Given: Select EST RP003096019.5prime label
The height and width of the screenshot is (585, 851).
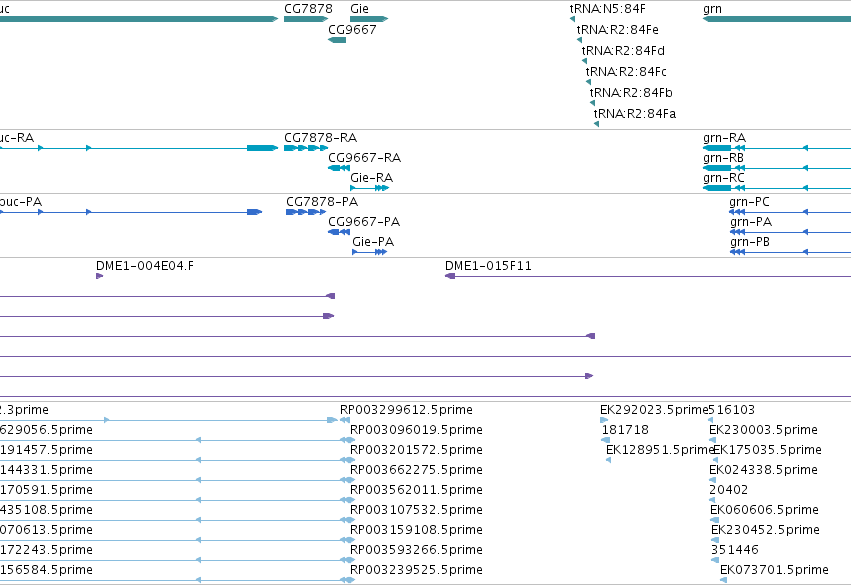Looking at the screenshot, I should tap(416, 430).
